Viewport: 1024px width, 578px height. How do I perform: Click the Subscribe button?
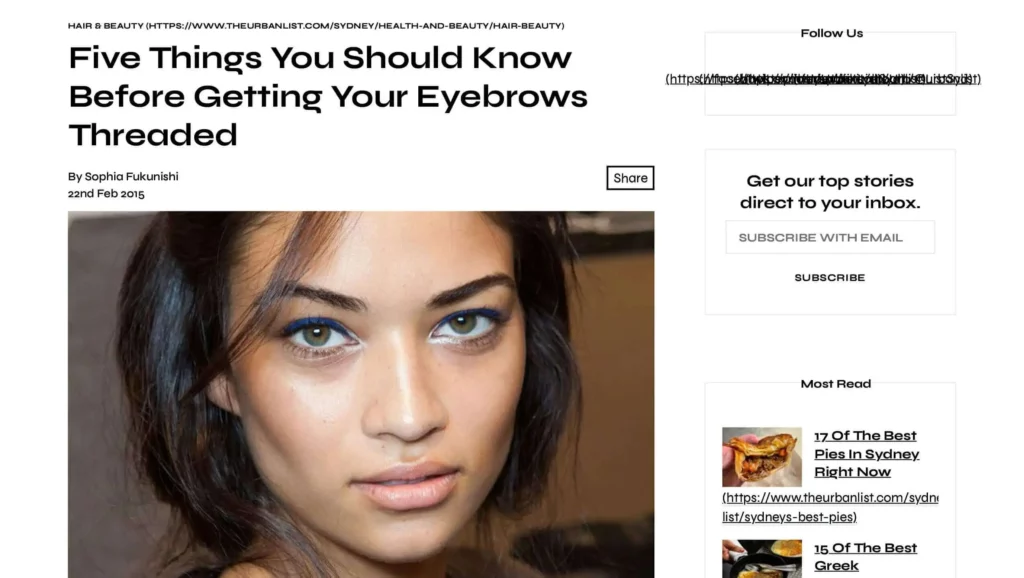click(x=829, y=278)
